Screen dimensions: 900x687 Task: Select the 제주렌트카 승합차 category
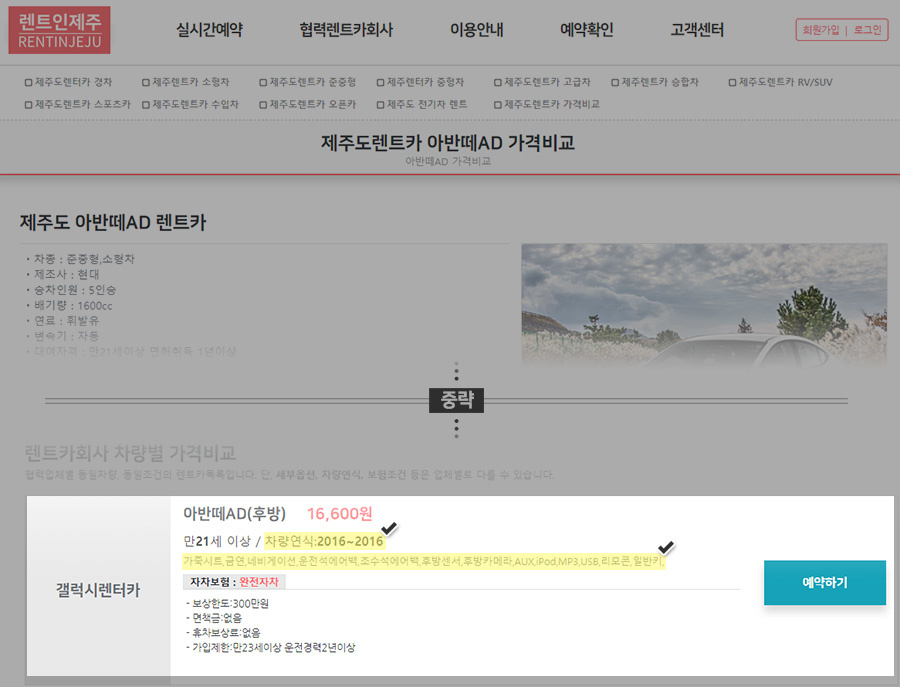coord(655,82)
